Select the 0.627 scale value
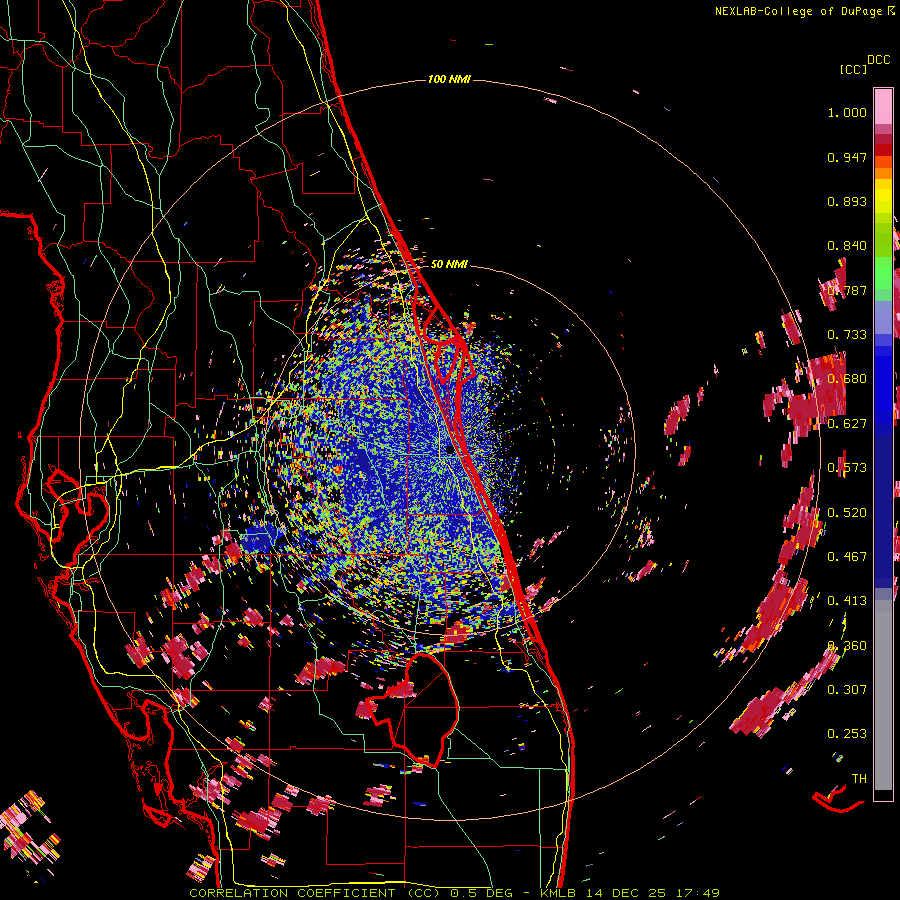The width and height of the screenshot is (900, 900). point(847,424)
